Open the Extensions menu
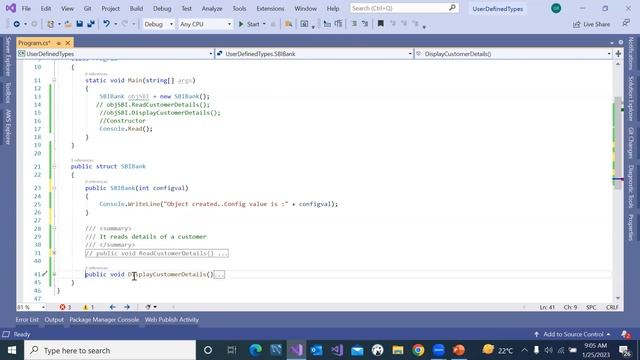 pyautogui.click(x=270, y=8)
